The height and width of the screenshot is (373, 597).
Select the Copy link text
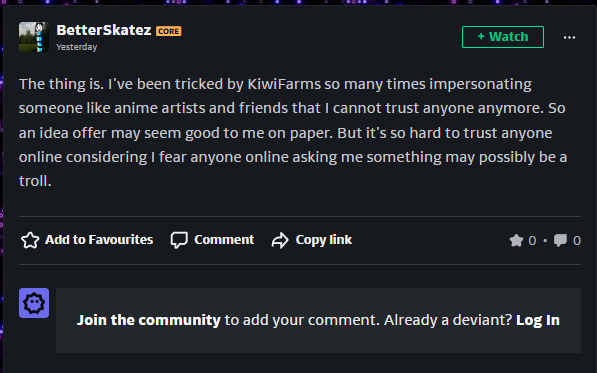coord(324,240)
